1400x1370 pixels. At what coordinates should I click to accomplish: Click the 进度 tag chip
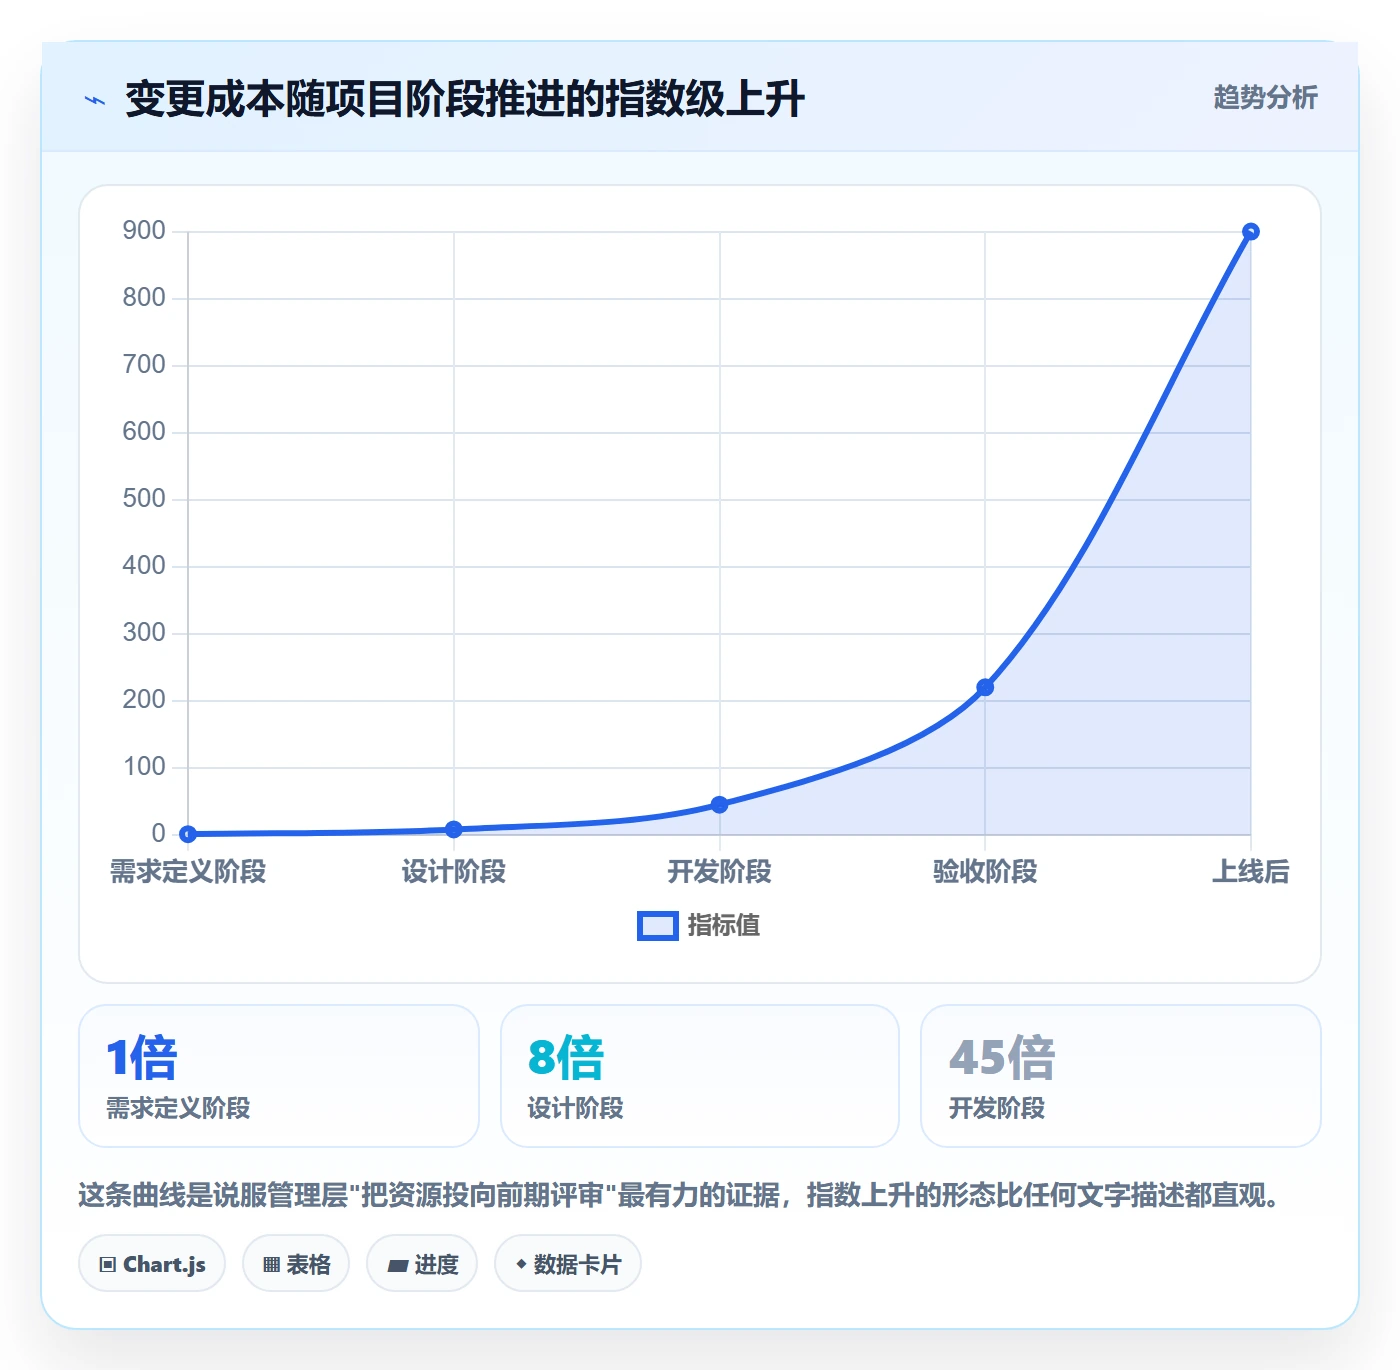click(422, 1264)
